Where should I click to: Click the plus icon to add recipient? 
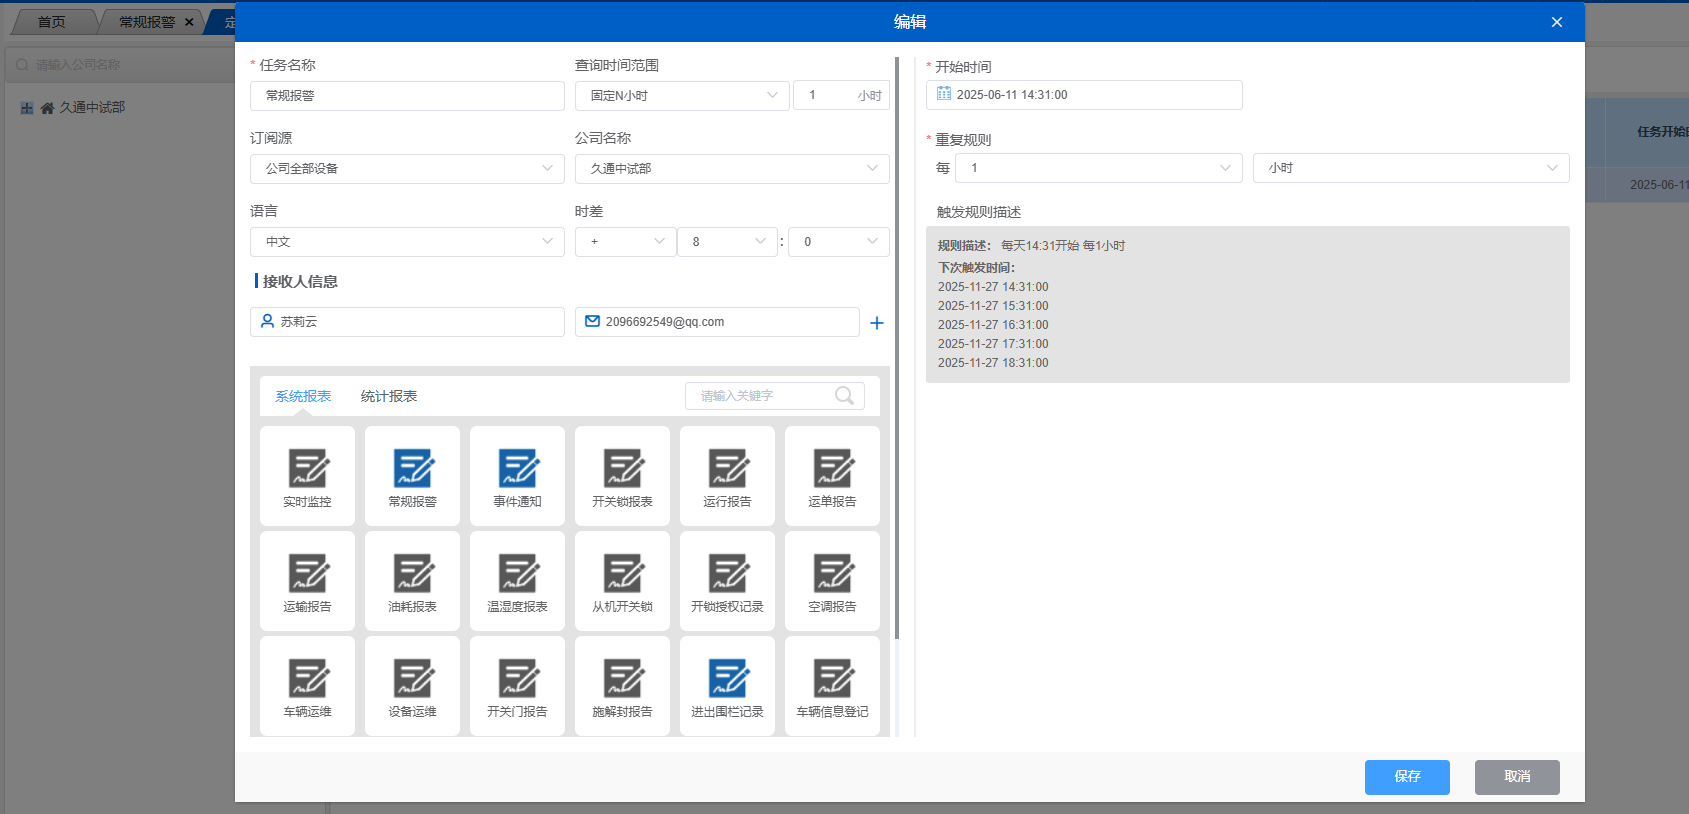point(877,323)
